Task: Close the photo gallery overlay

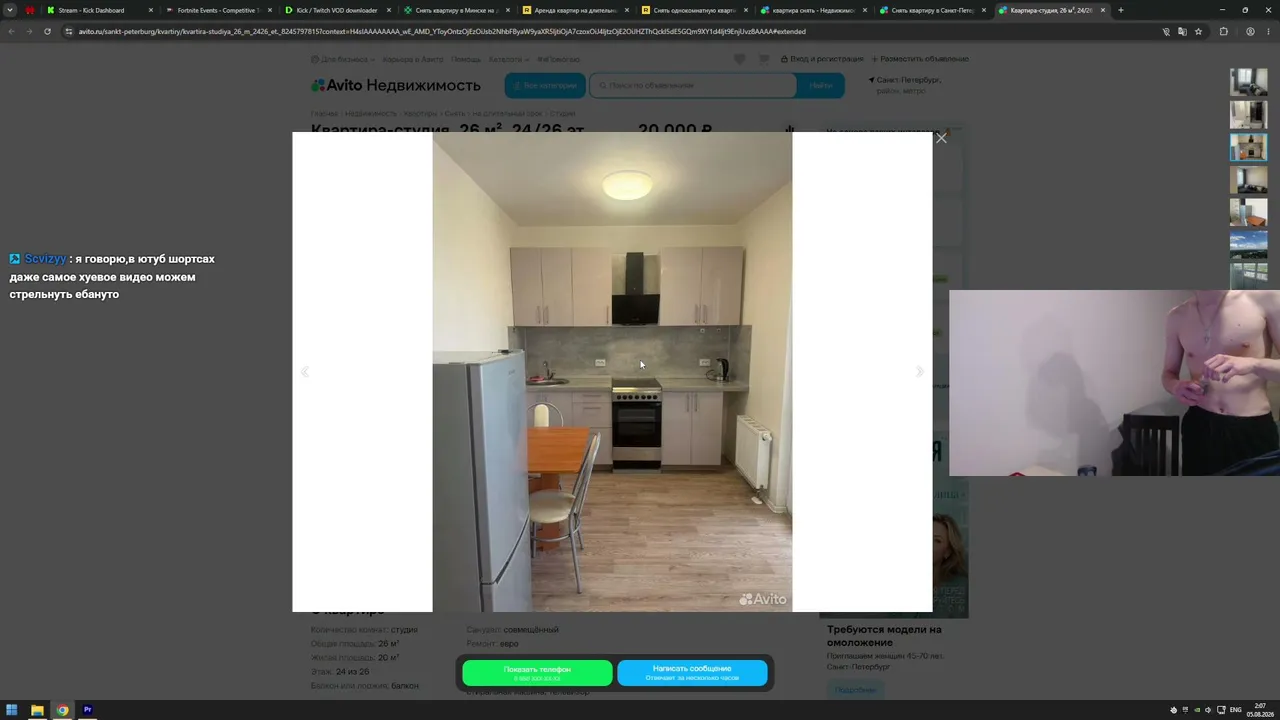Action: coord(941,138)
